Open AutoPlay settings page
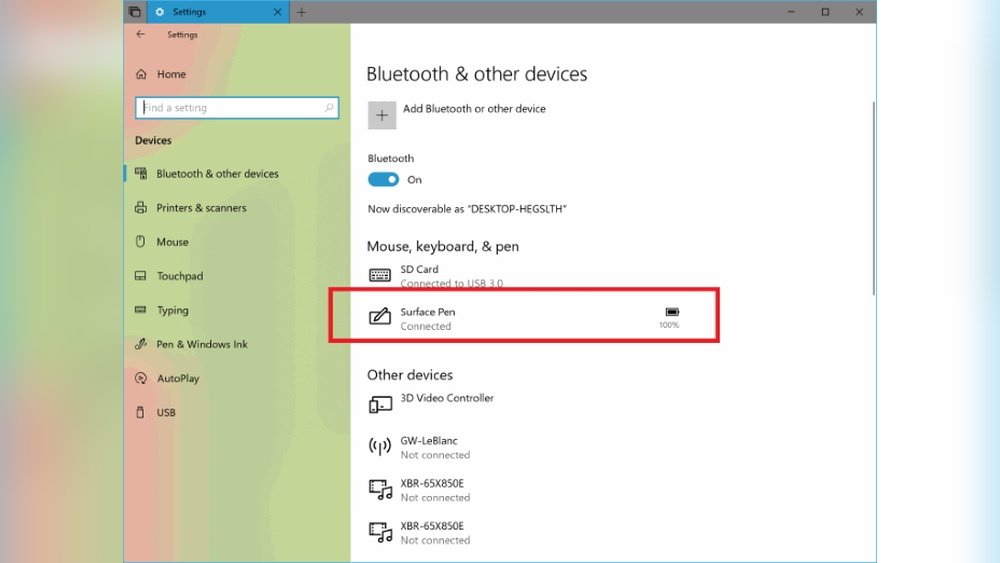Screen dimensions: 1000x563 (x=178, y=379)
